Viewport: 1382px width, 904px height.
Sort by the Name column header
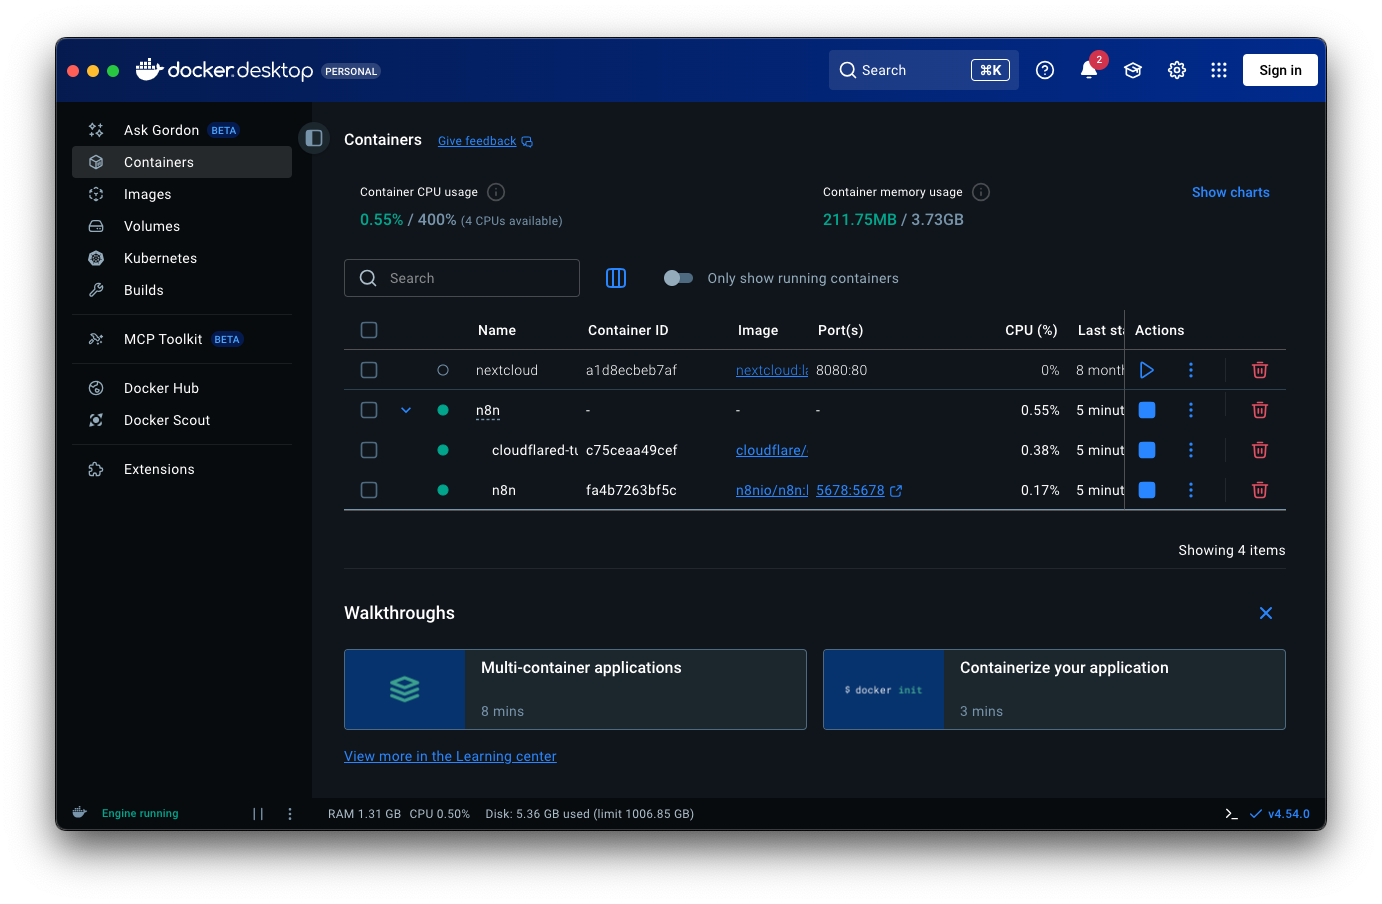(497, 330)
